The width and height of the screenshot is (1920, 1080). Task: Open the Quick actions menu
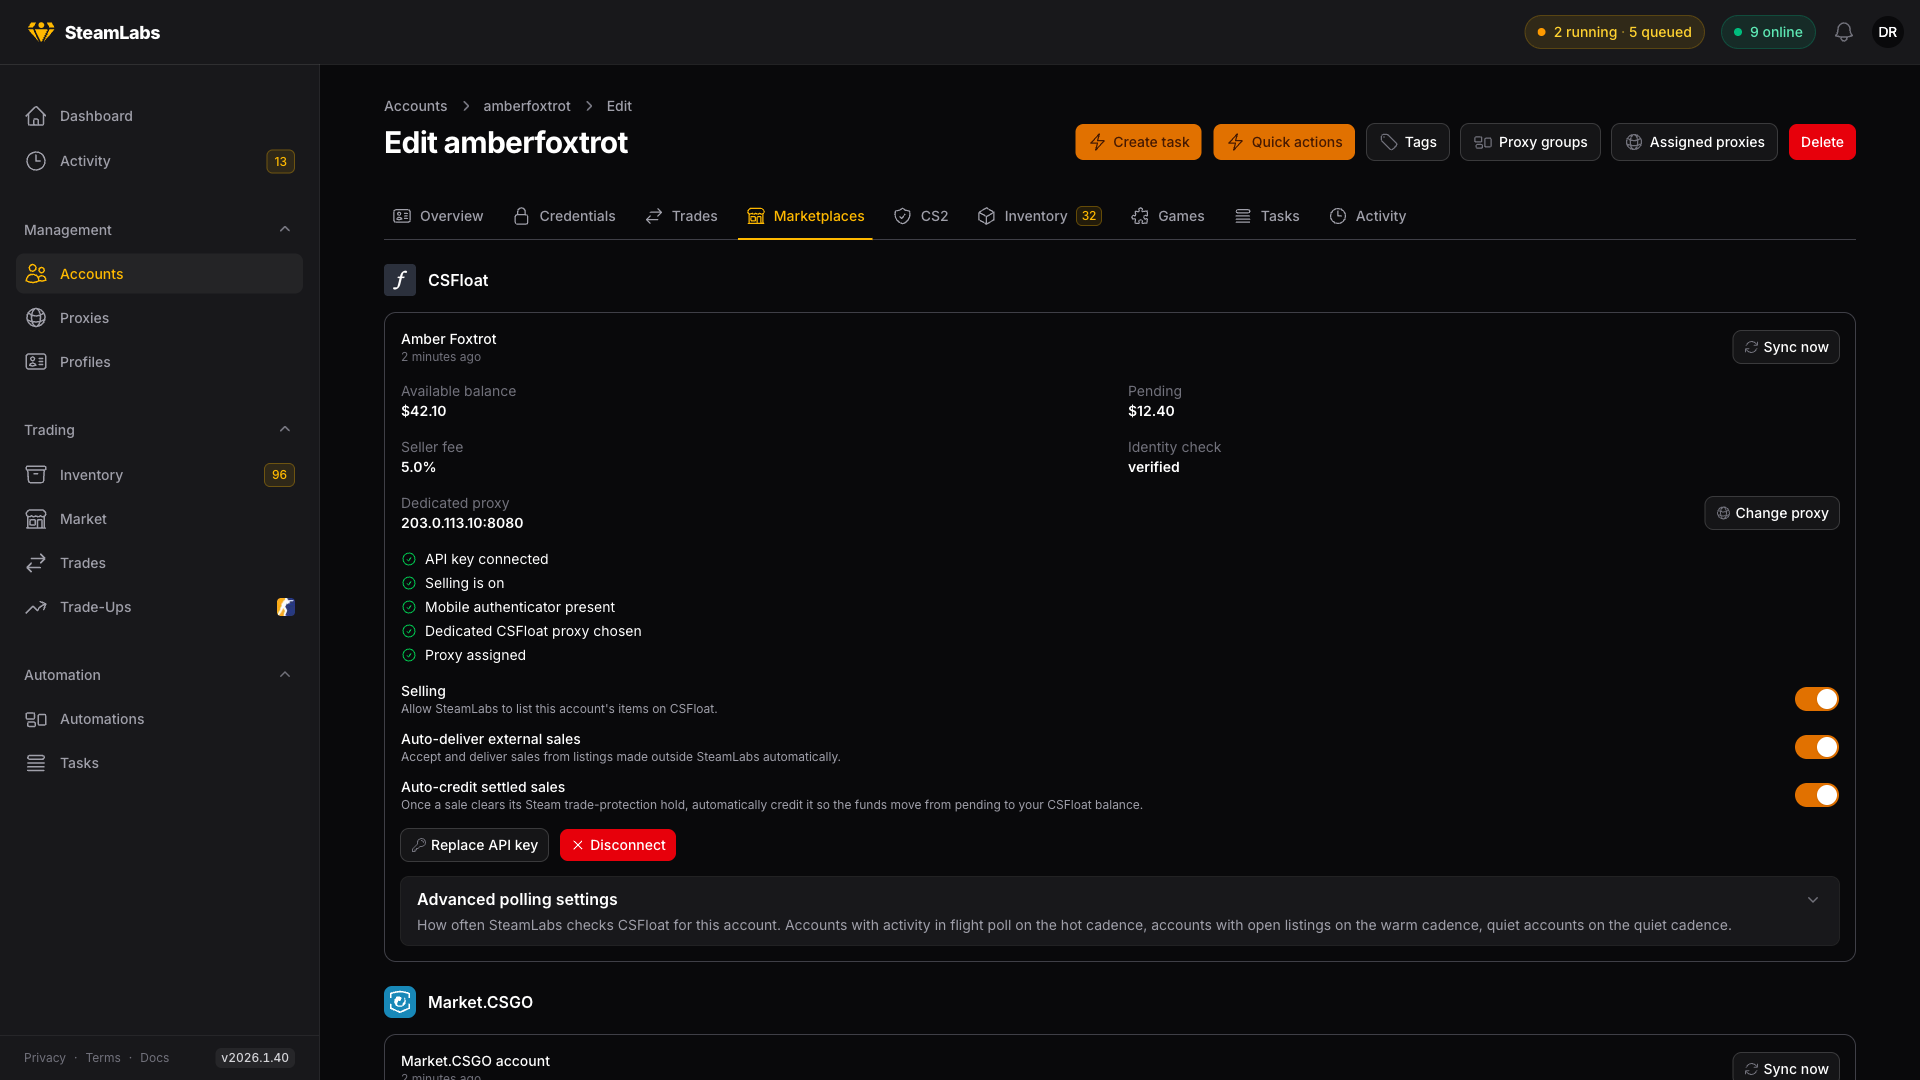click(x=1284, y=142)
